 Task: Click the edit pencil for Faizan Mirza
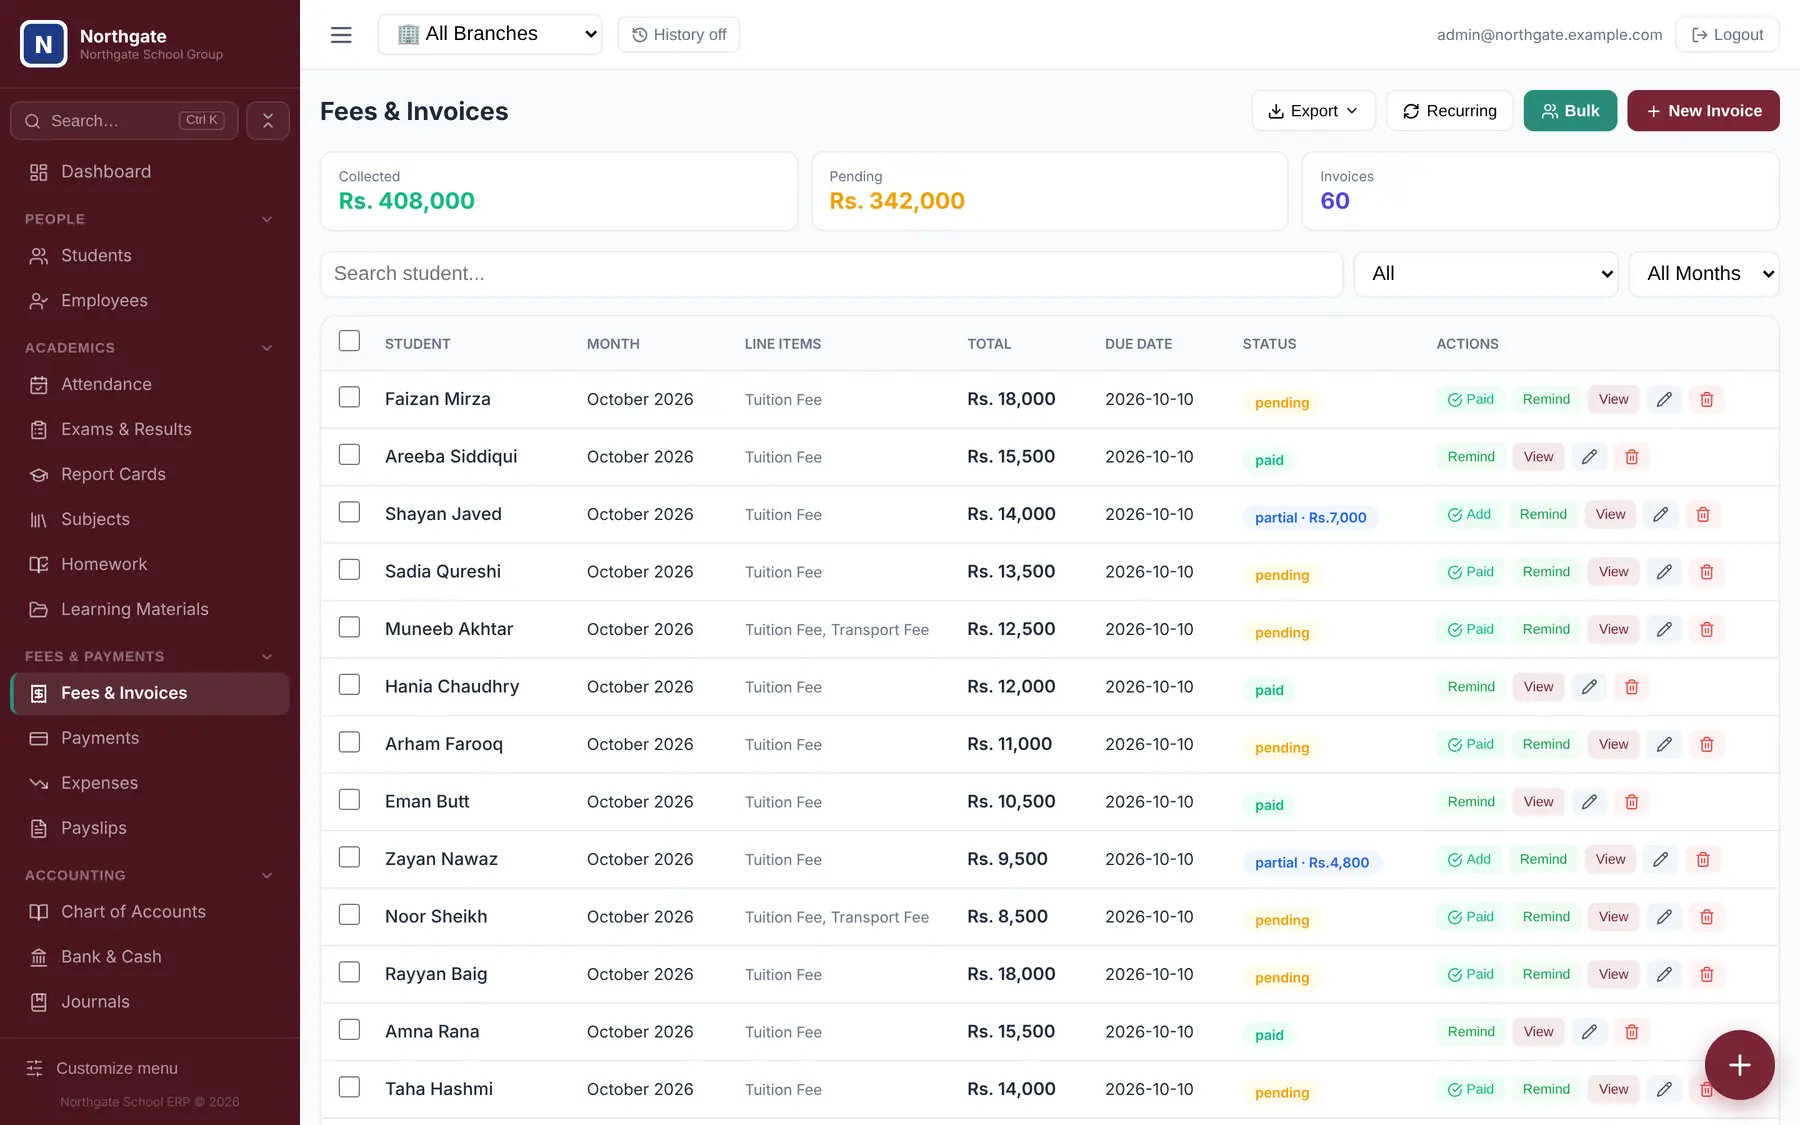[x=1664, y=400]
